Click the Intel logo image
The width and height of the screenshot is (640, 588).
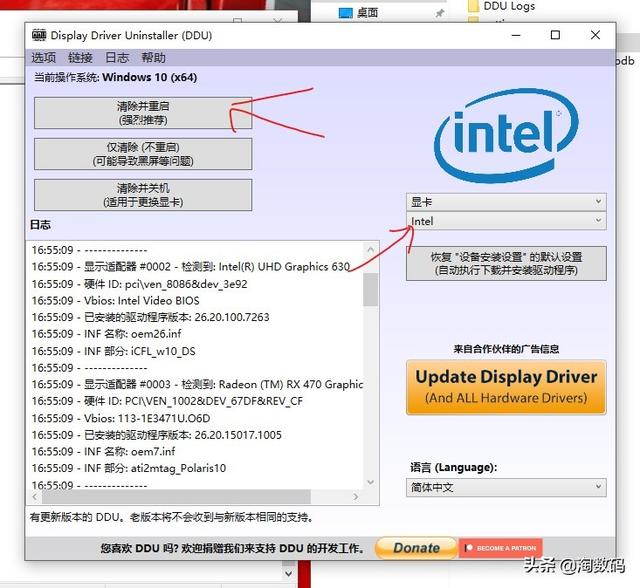click(506, 135)
